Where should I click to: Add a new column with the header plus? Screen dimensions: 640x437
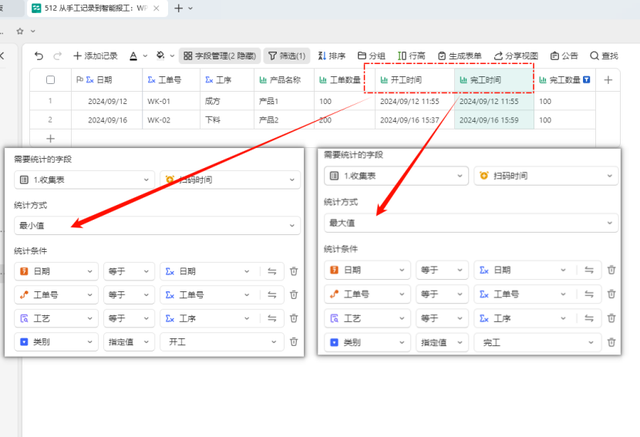[x=608, y=80]
